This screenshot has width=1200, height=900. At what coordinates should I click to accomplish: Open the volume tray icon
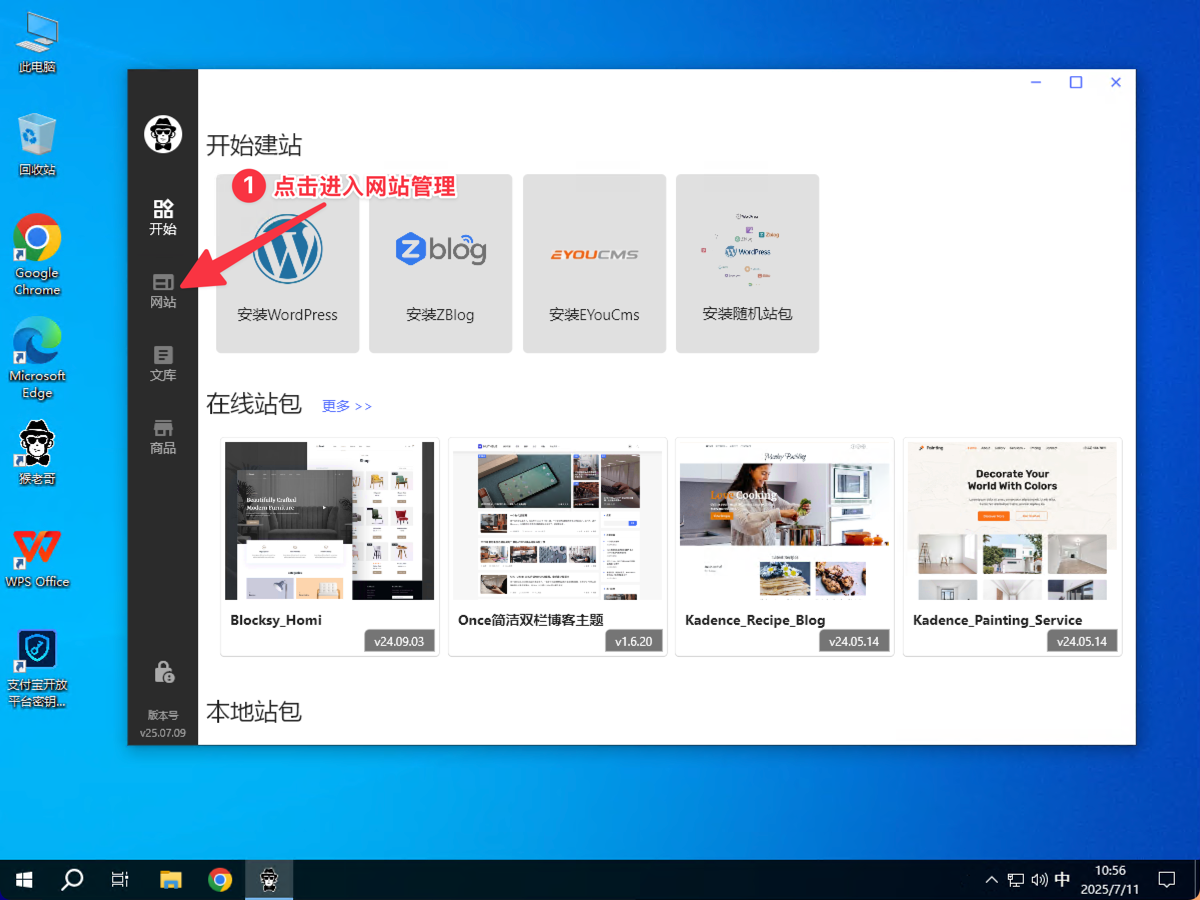pos(1039,880)
